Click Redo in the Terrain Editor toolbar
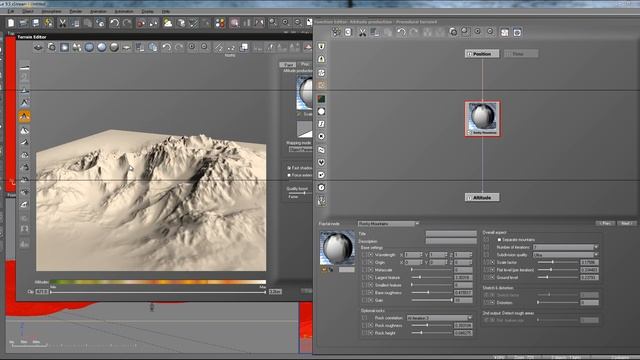Screen dimensions: 640x360 click(179, 47)
